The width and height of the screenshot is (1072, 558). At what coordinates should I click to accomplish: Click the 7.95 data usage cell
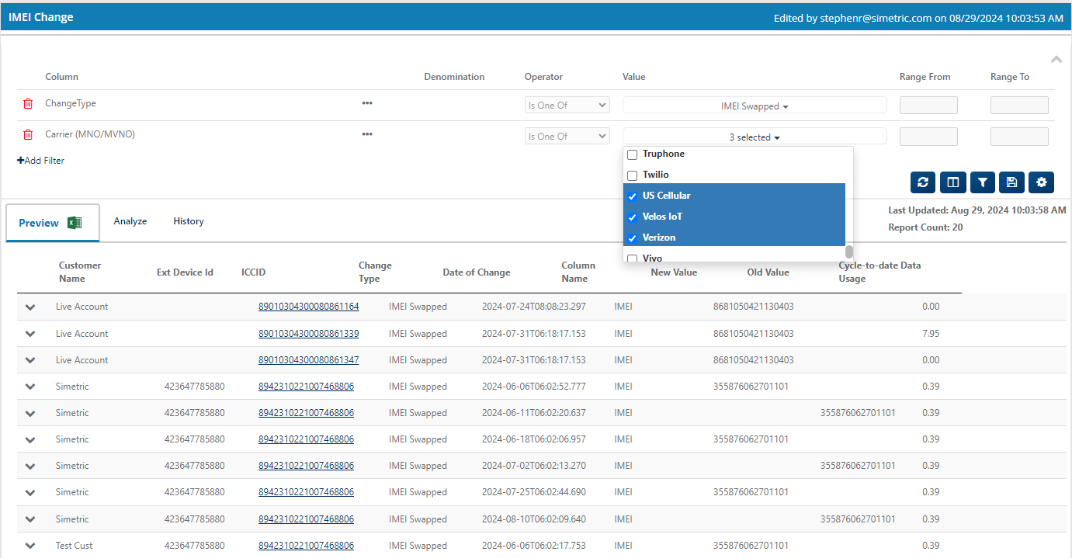(930, 334)
